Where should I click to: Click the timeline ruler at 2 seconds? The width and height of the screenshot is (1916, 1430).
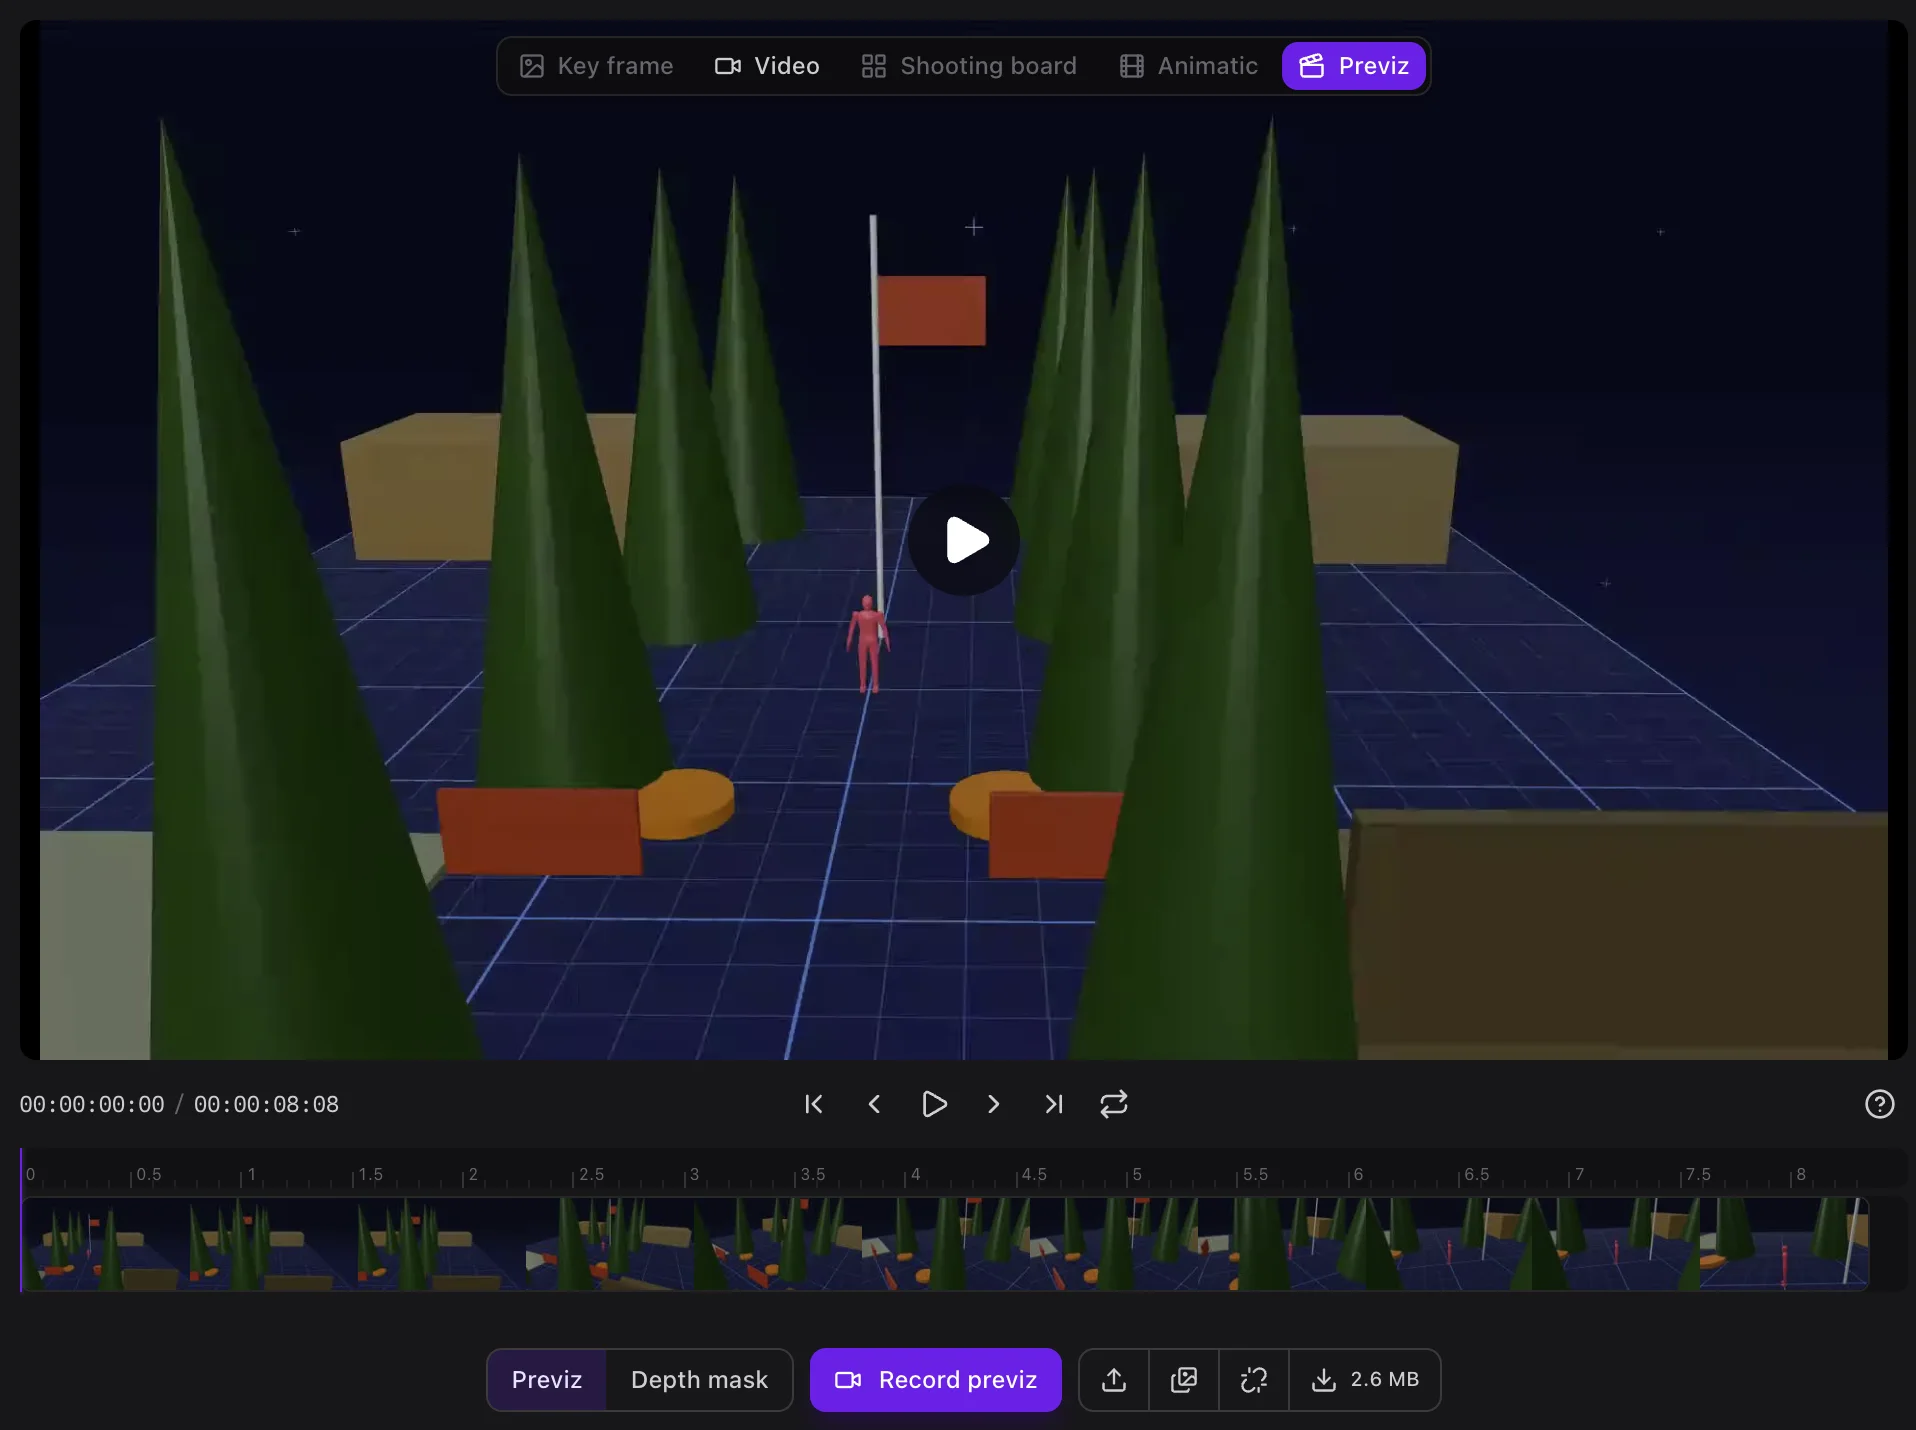pyautogui.click(x=464, y=1175)
